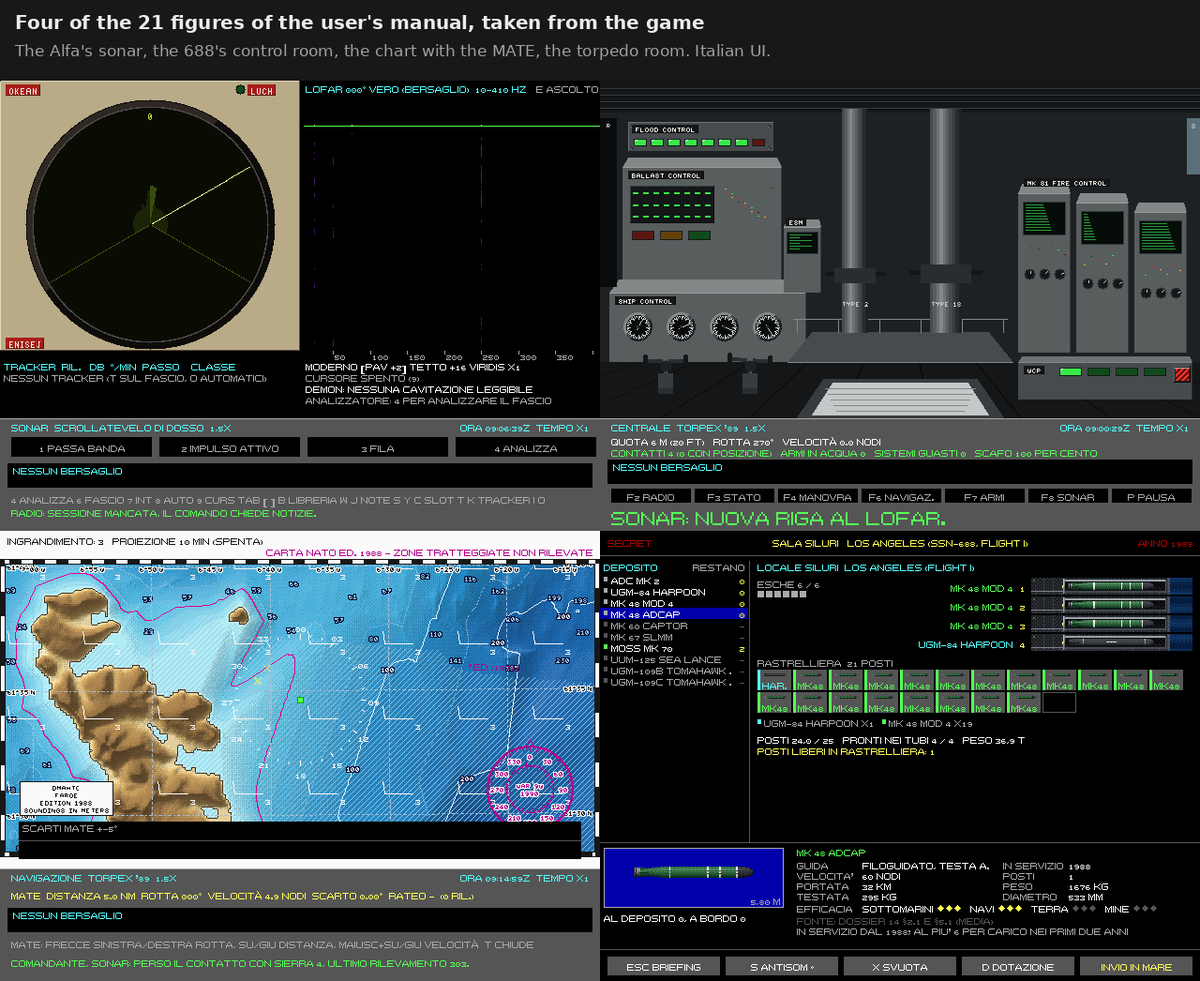The image size is (1200, 981).
Task: Toggle the green lamp beside LUCH
Action: (x=240, y=90)
